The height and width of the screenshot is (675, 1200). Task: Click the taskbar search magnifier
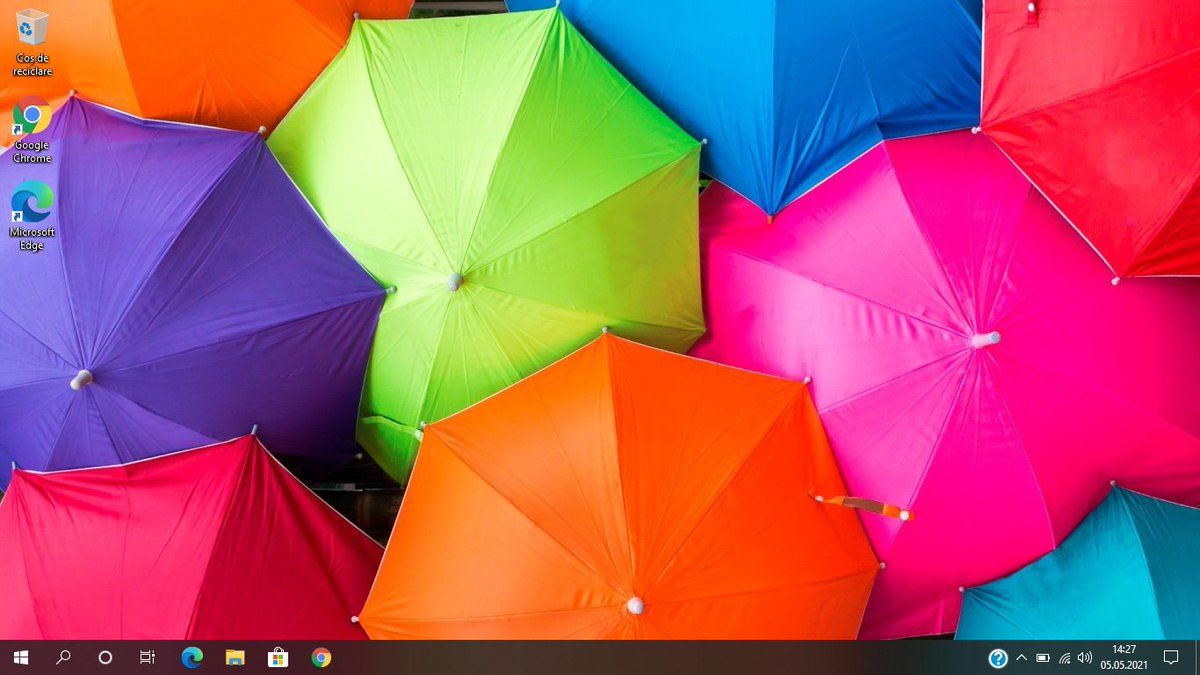pyautogui.click(x=63, y=657)
